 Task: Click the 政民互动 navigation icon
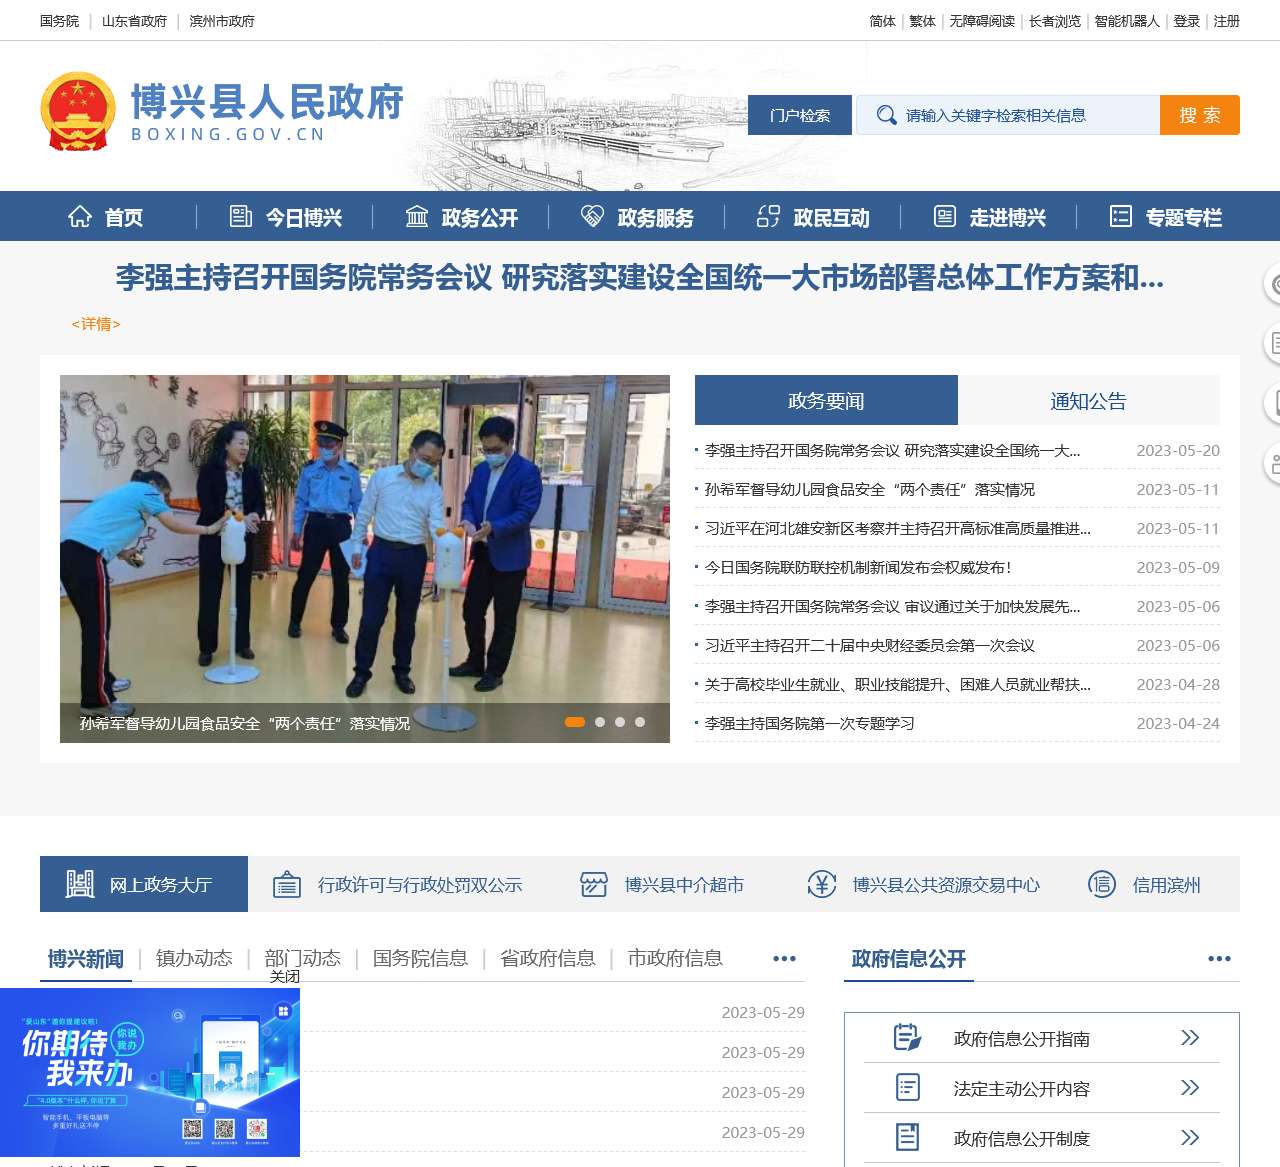[768, 217]
